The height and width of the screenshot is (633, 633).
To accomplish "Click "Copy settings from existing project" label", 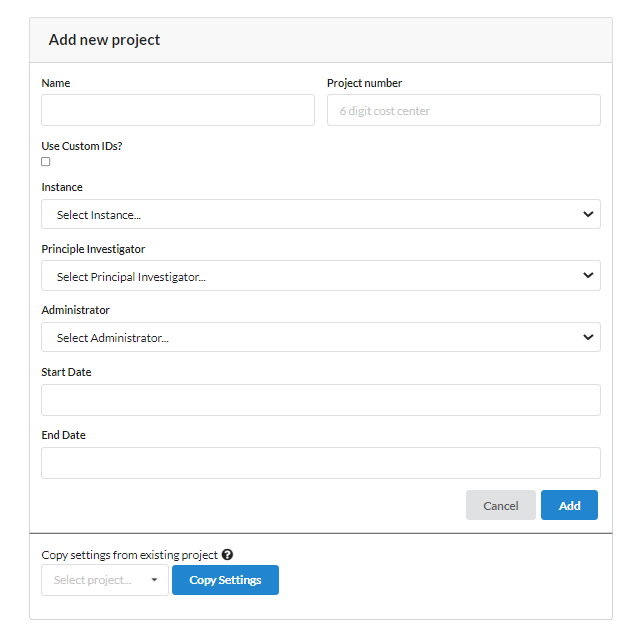I will click(129, 555).
